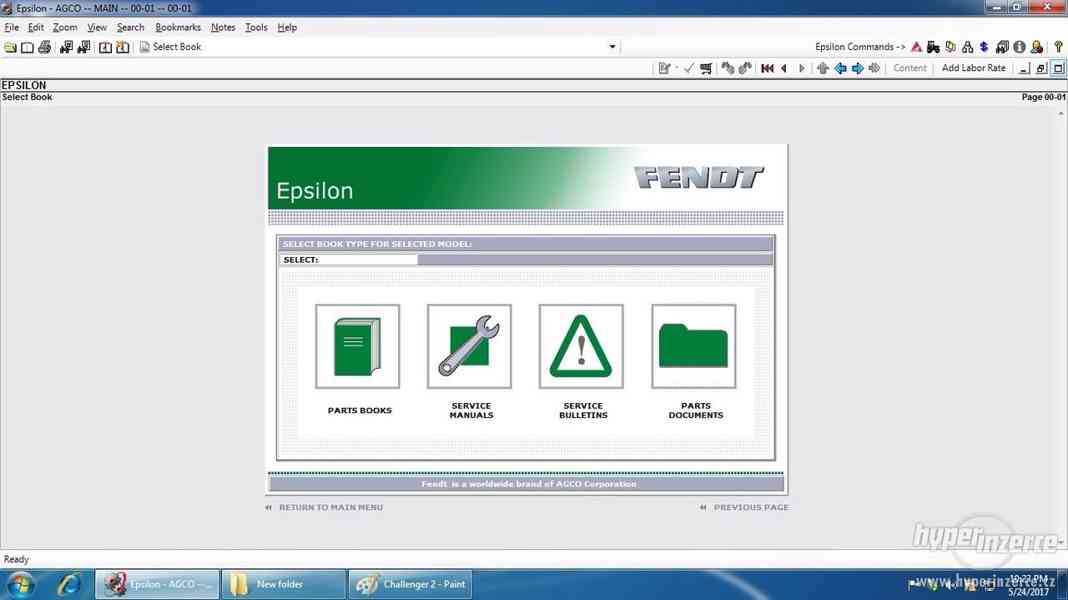Screen dimensions: 1068x600
Task: Open the Notes menu
Action: [223, 27]
